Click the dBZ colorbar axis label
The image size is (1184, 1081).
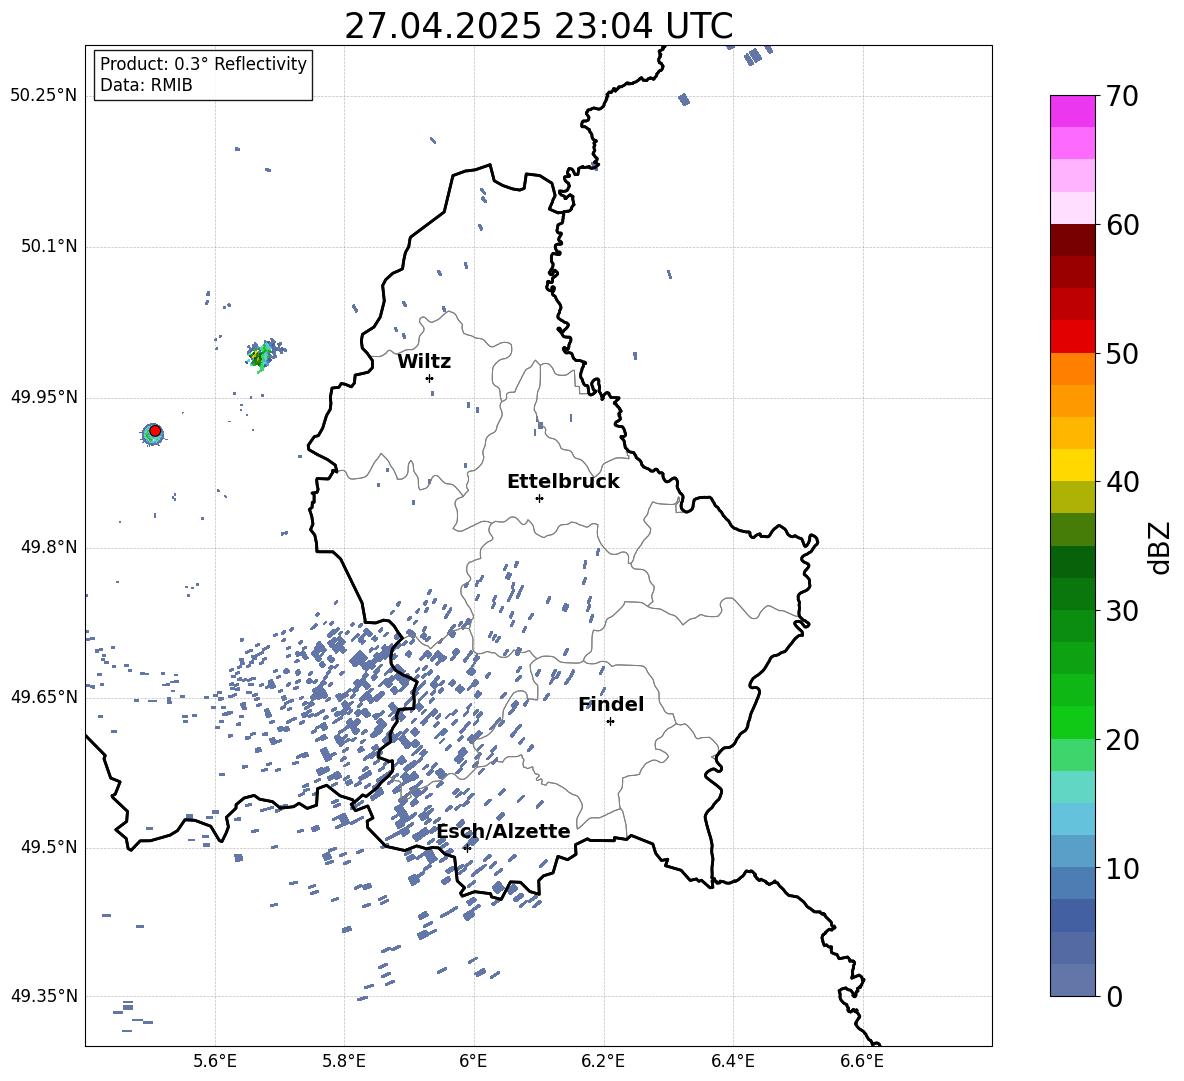(1161, 547)
